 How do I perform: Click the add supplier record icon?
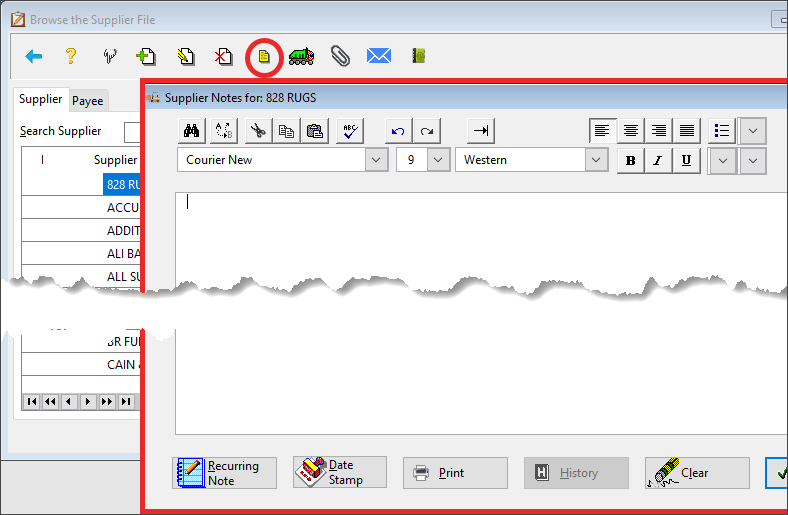[x=146, y=56]
